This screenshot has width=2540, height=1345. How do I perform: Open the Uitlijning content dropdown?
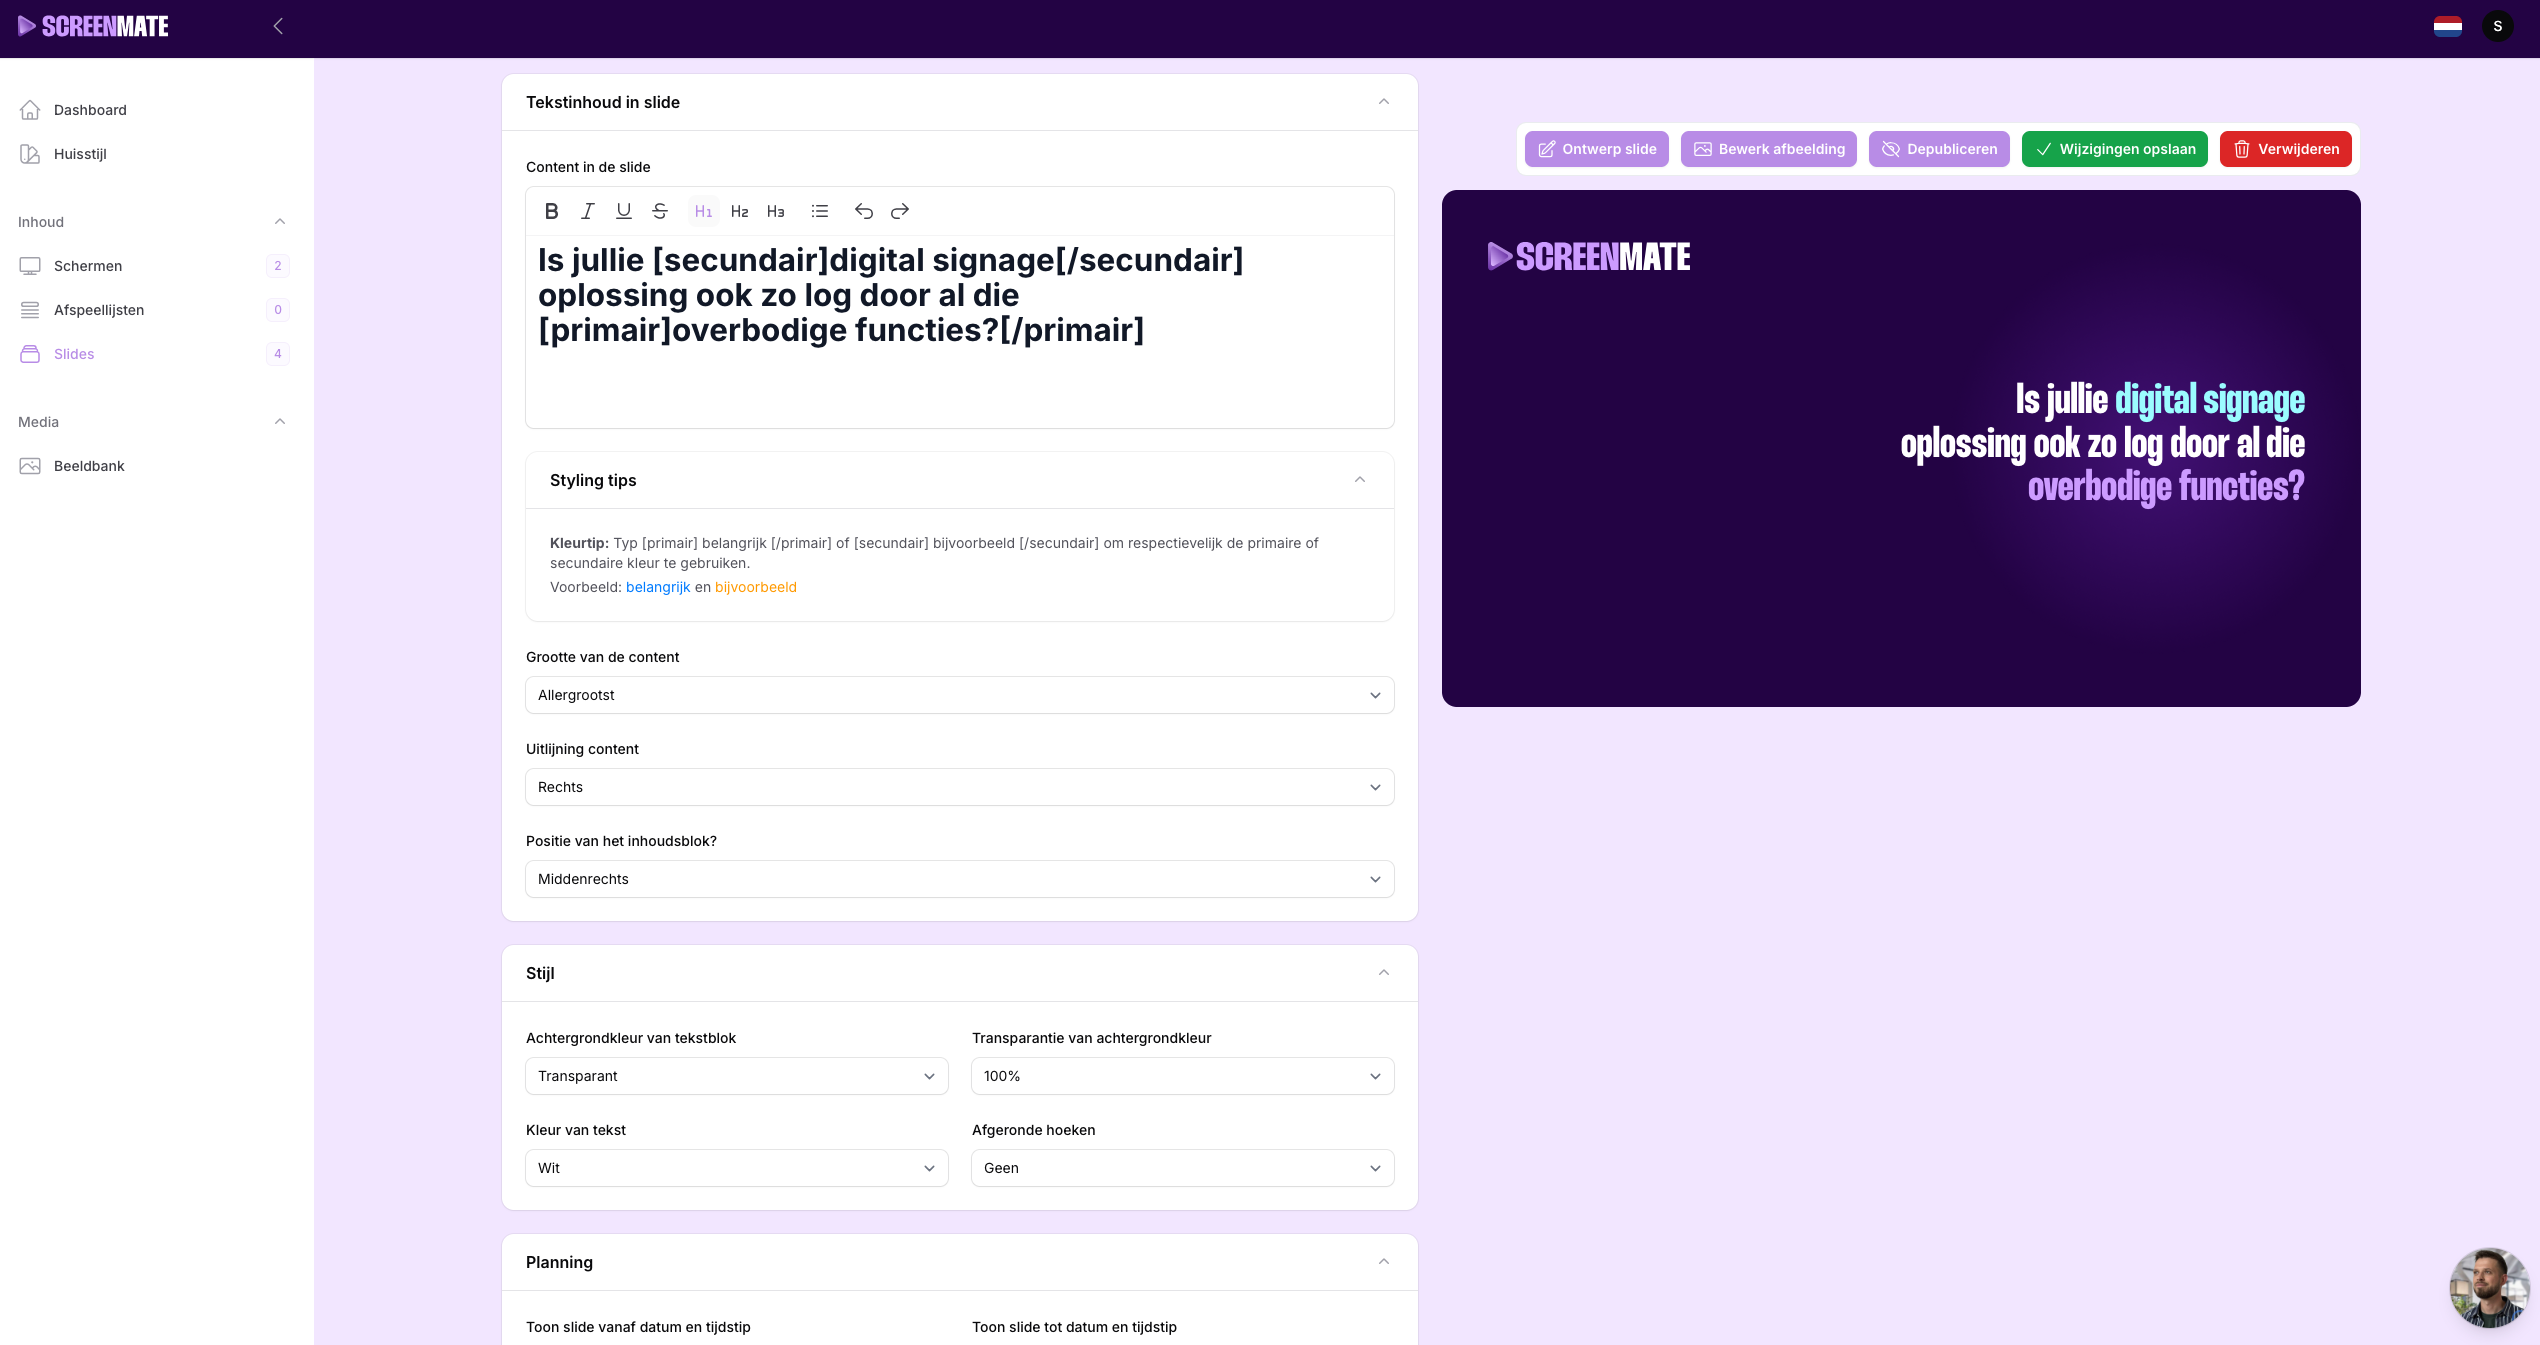coord(959,787)
